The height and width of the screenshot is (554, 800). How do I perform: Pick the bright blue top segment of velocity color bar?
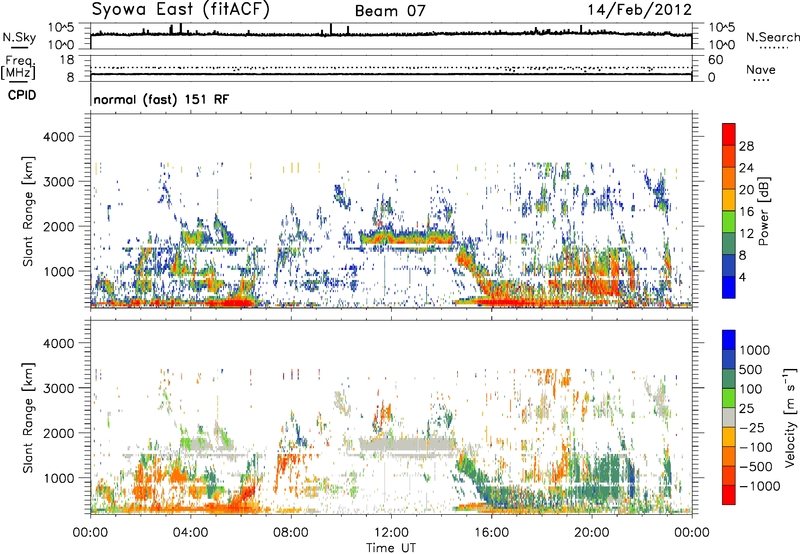[x=729, y=340]
